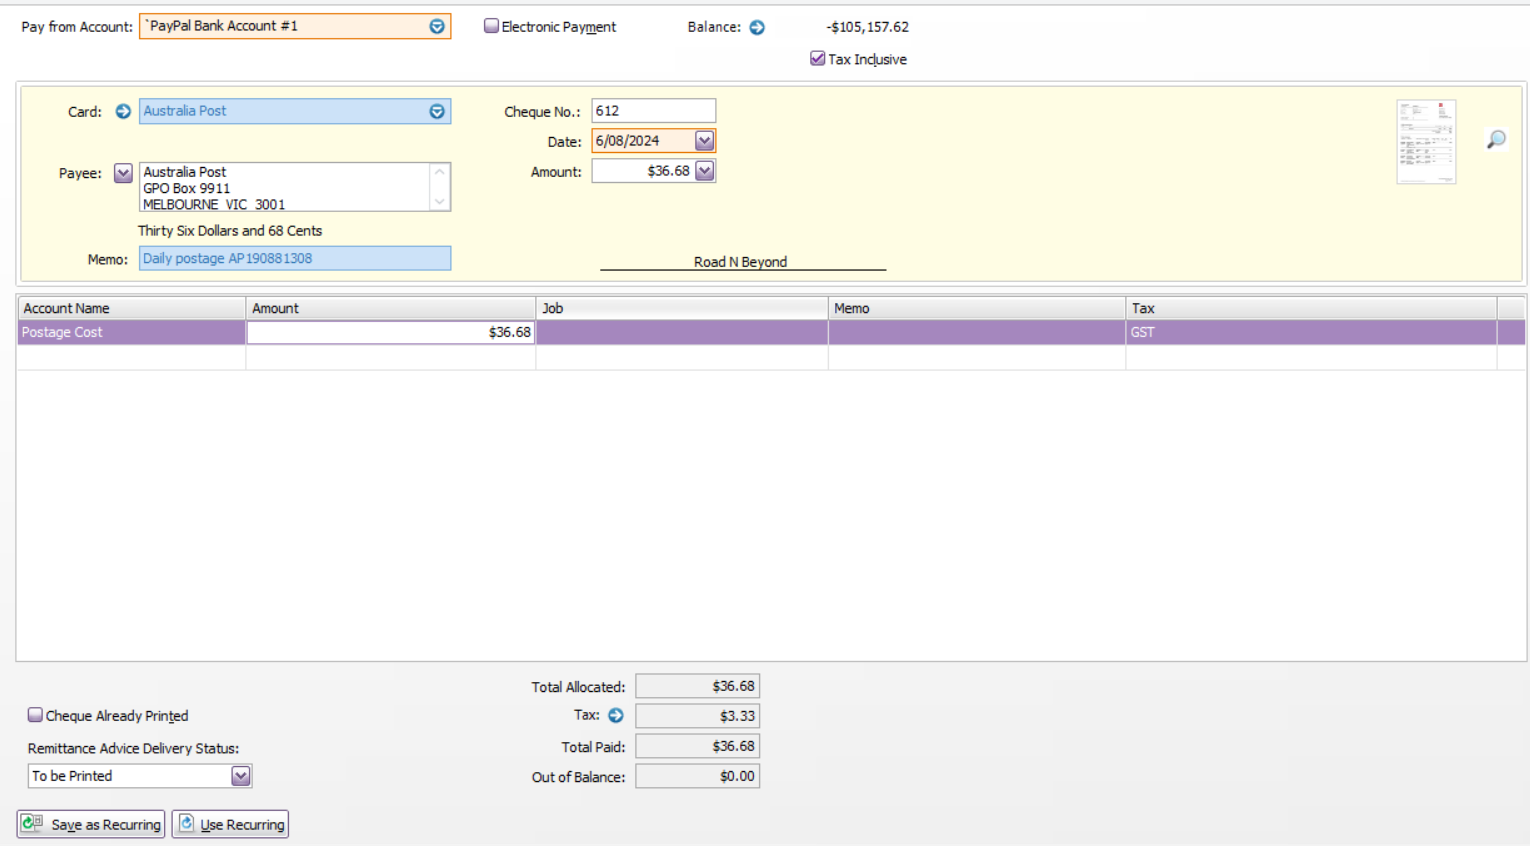Viewport: 1530px width, 846px height.
Task: Click the Use Recurring button
Action: click(230, 823)
